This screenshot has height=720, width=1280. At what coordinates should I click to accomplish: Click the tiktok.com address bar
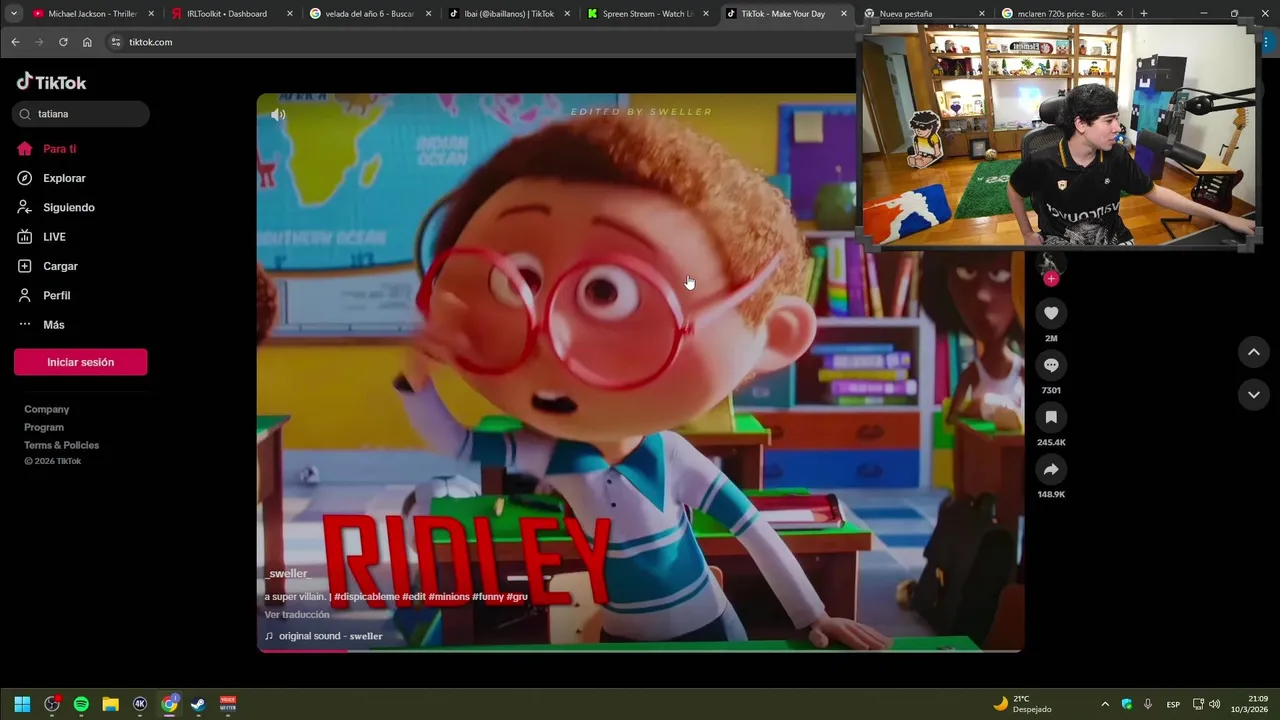pyautogui.click(x=480, y=42)
